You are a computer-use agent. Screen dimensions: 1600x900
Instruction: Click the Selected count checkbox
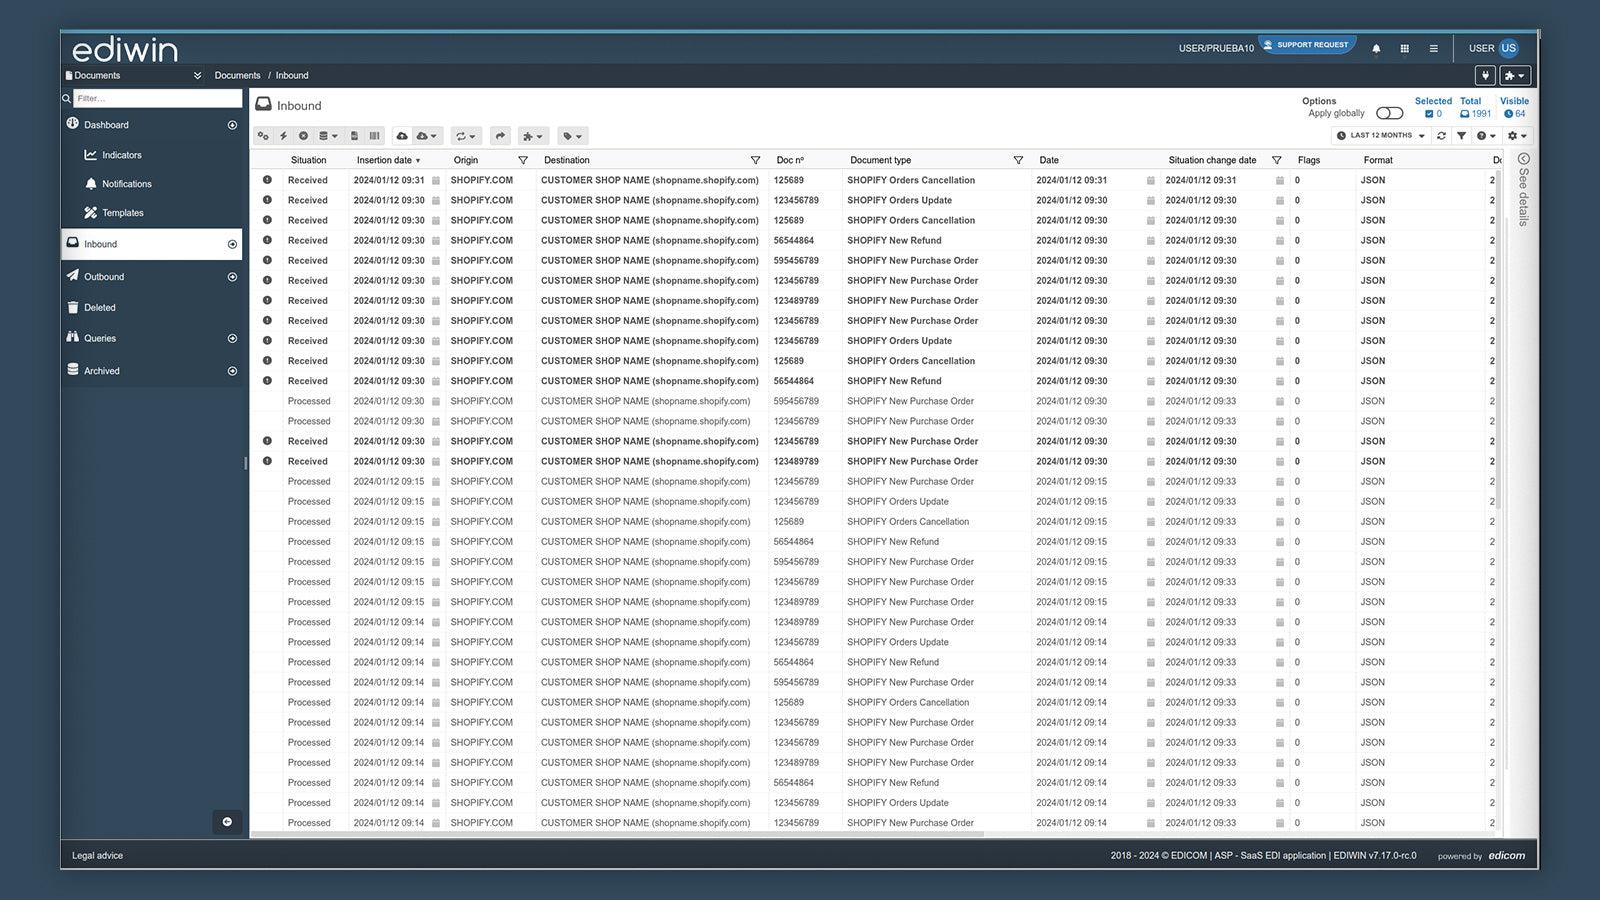[1429, 114]
